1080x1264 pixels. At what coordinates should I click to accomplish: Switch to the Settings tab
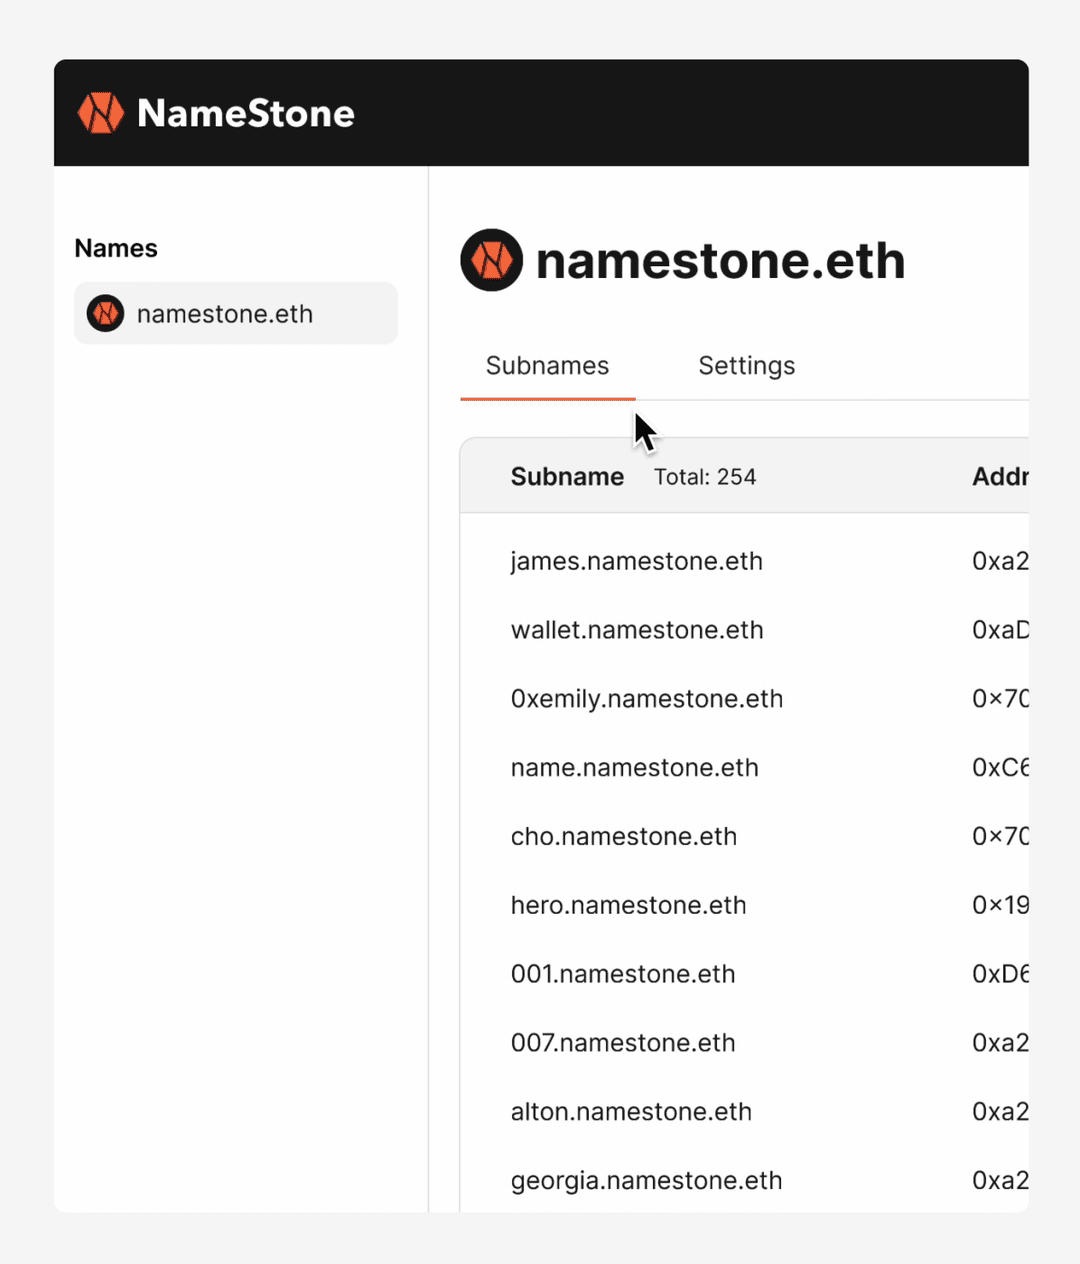pos(746,366)
